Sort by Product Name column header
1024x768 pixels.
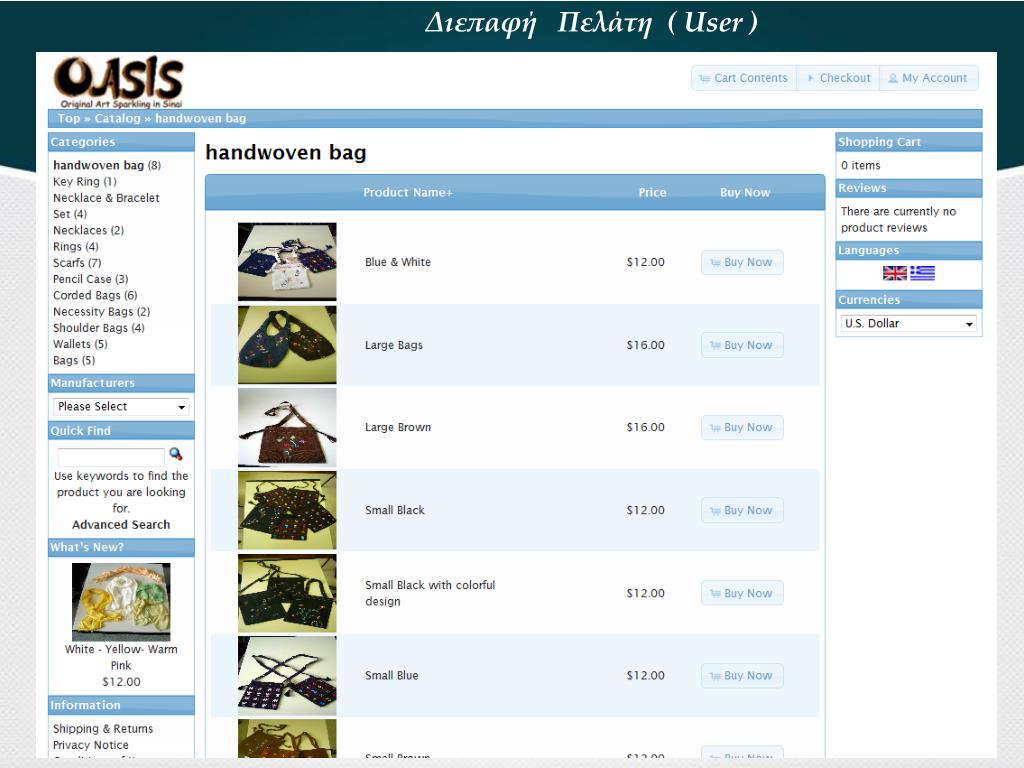coord(408,193)
